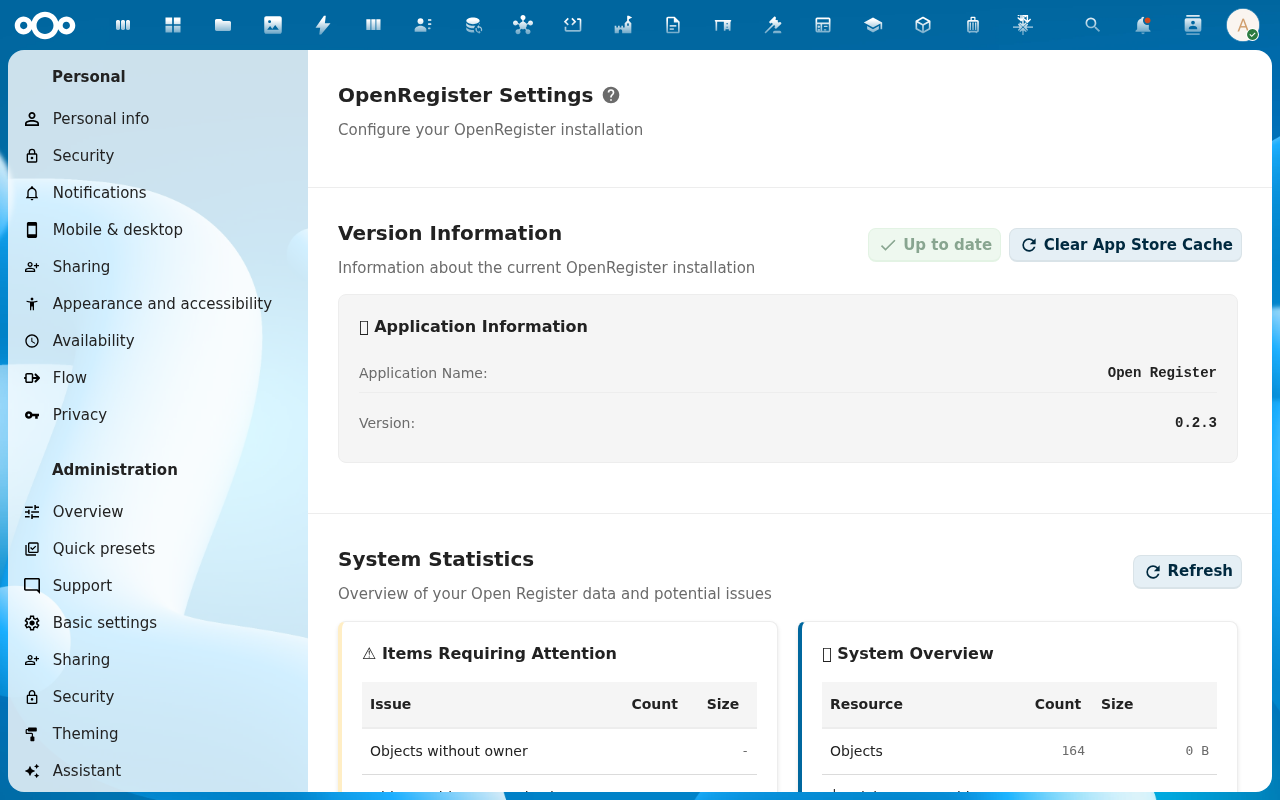This screenshot has height=800, width=1280.
Task: Open the table layout app icon
Action: tap(823, 25)
